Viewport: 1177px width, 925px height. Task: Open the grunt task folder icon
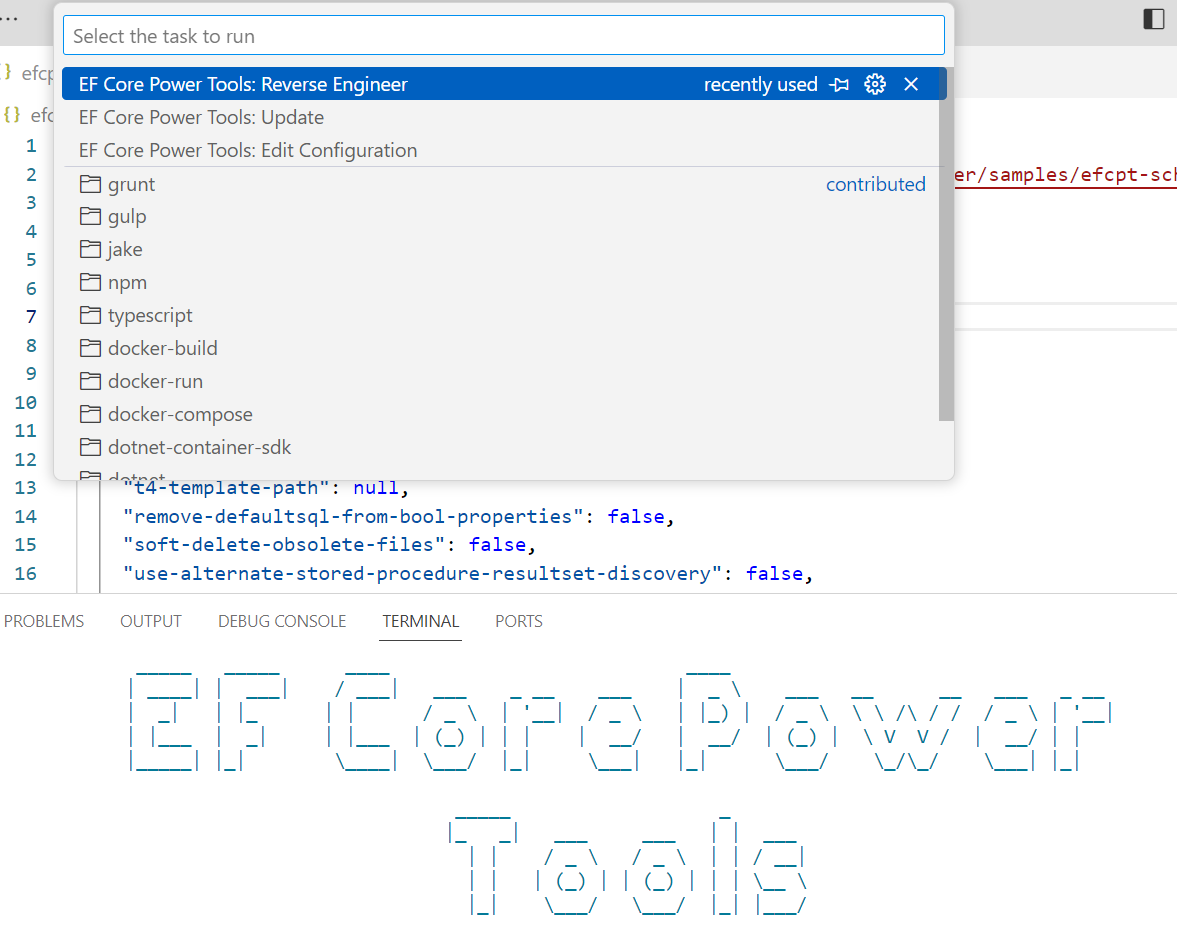90,184
